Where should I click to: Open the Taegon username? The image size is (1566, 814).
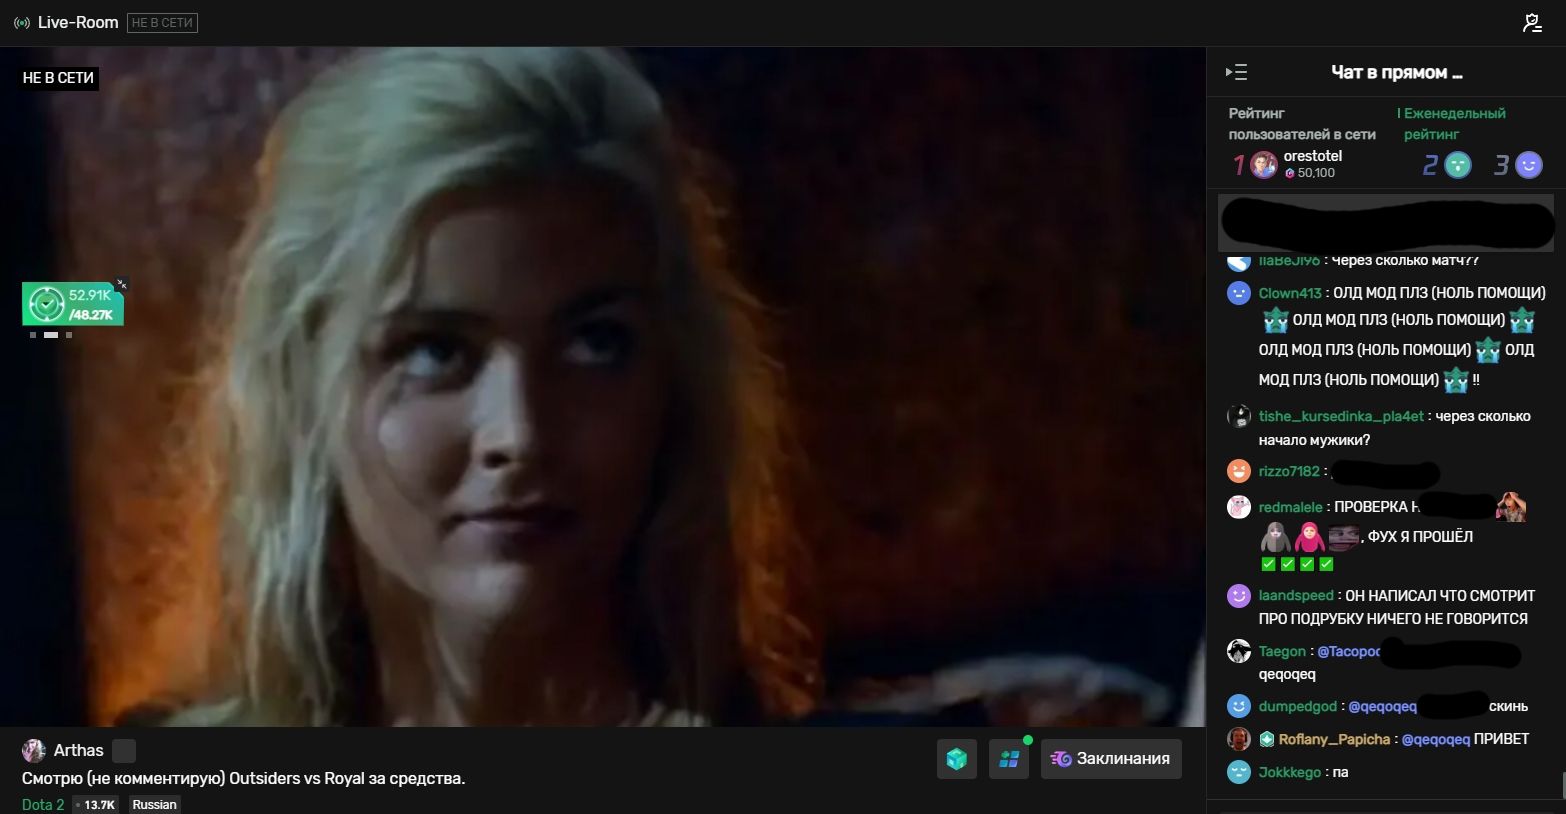(1282, 651)
